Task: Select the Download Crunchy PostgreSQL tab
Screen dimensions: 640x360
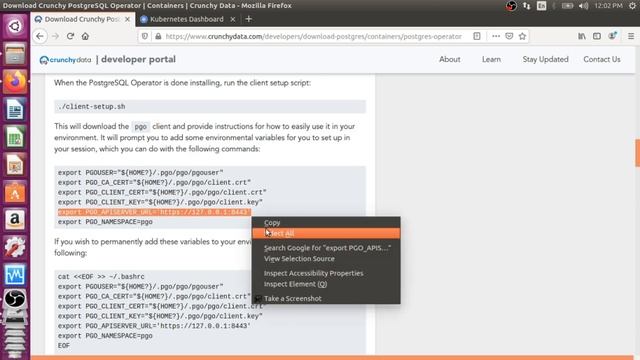Action: pos(83,19)
